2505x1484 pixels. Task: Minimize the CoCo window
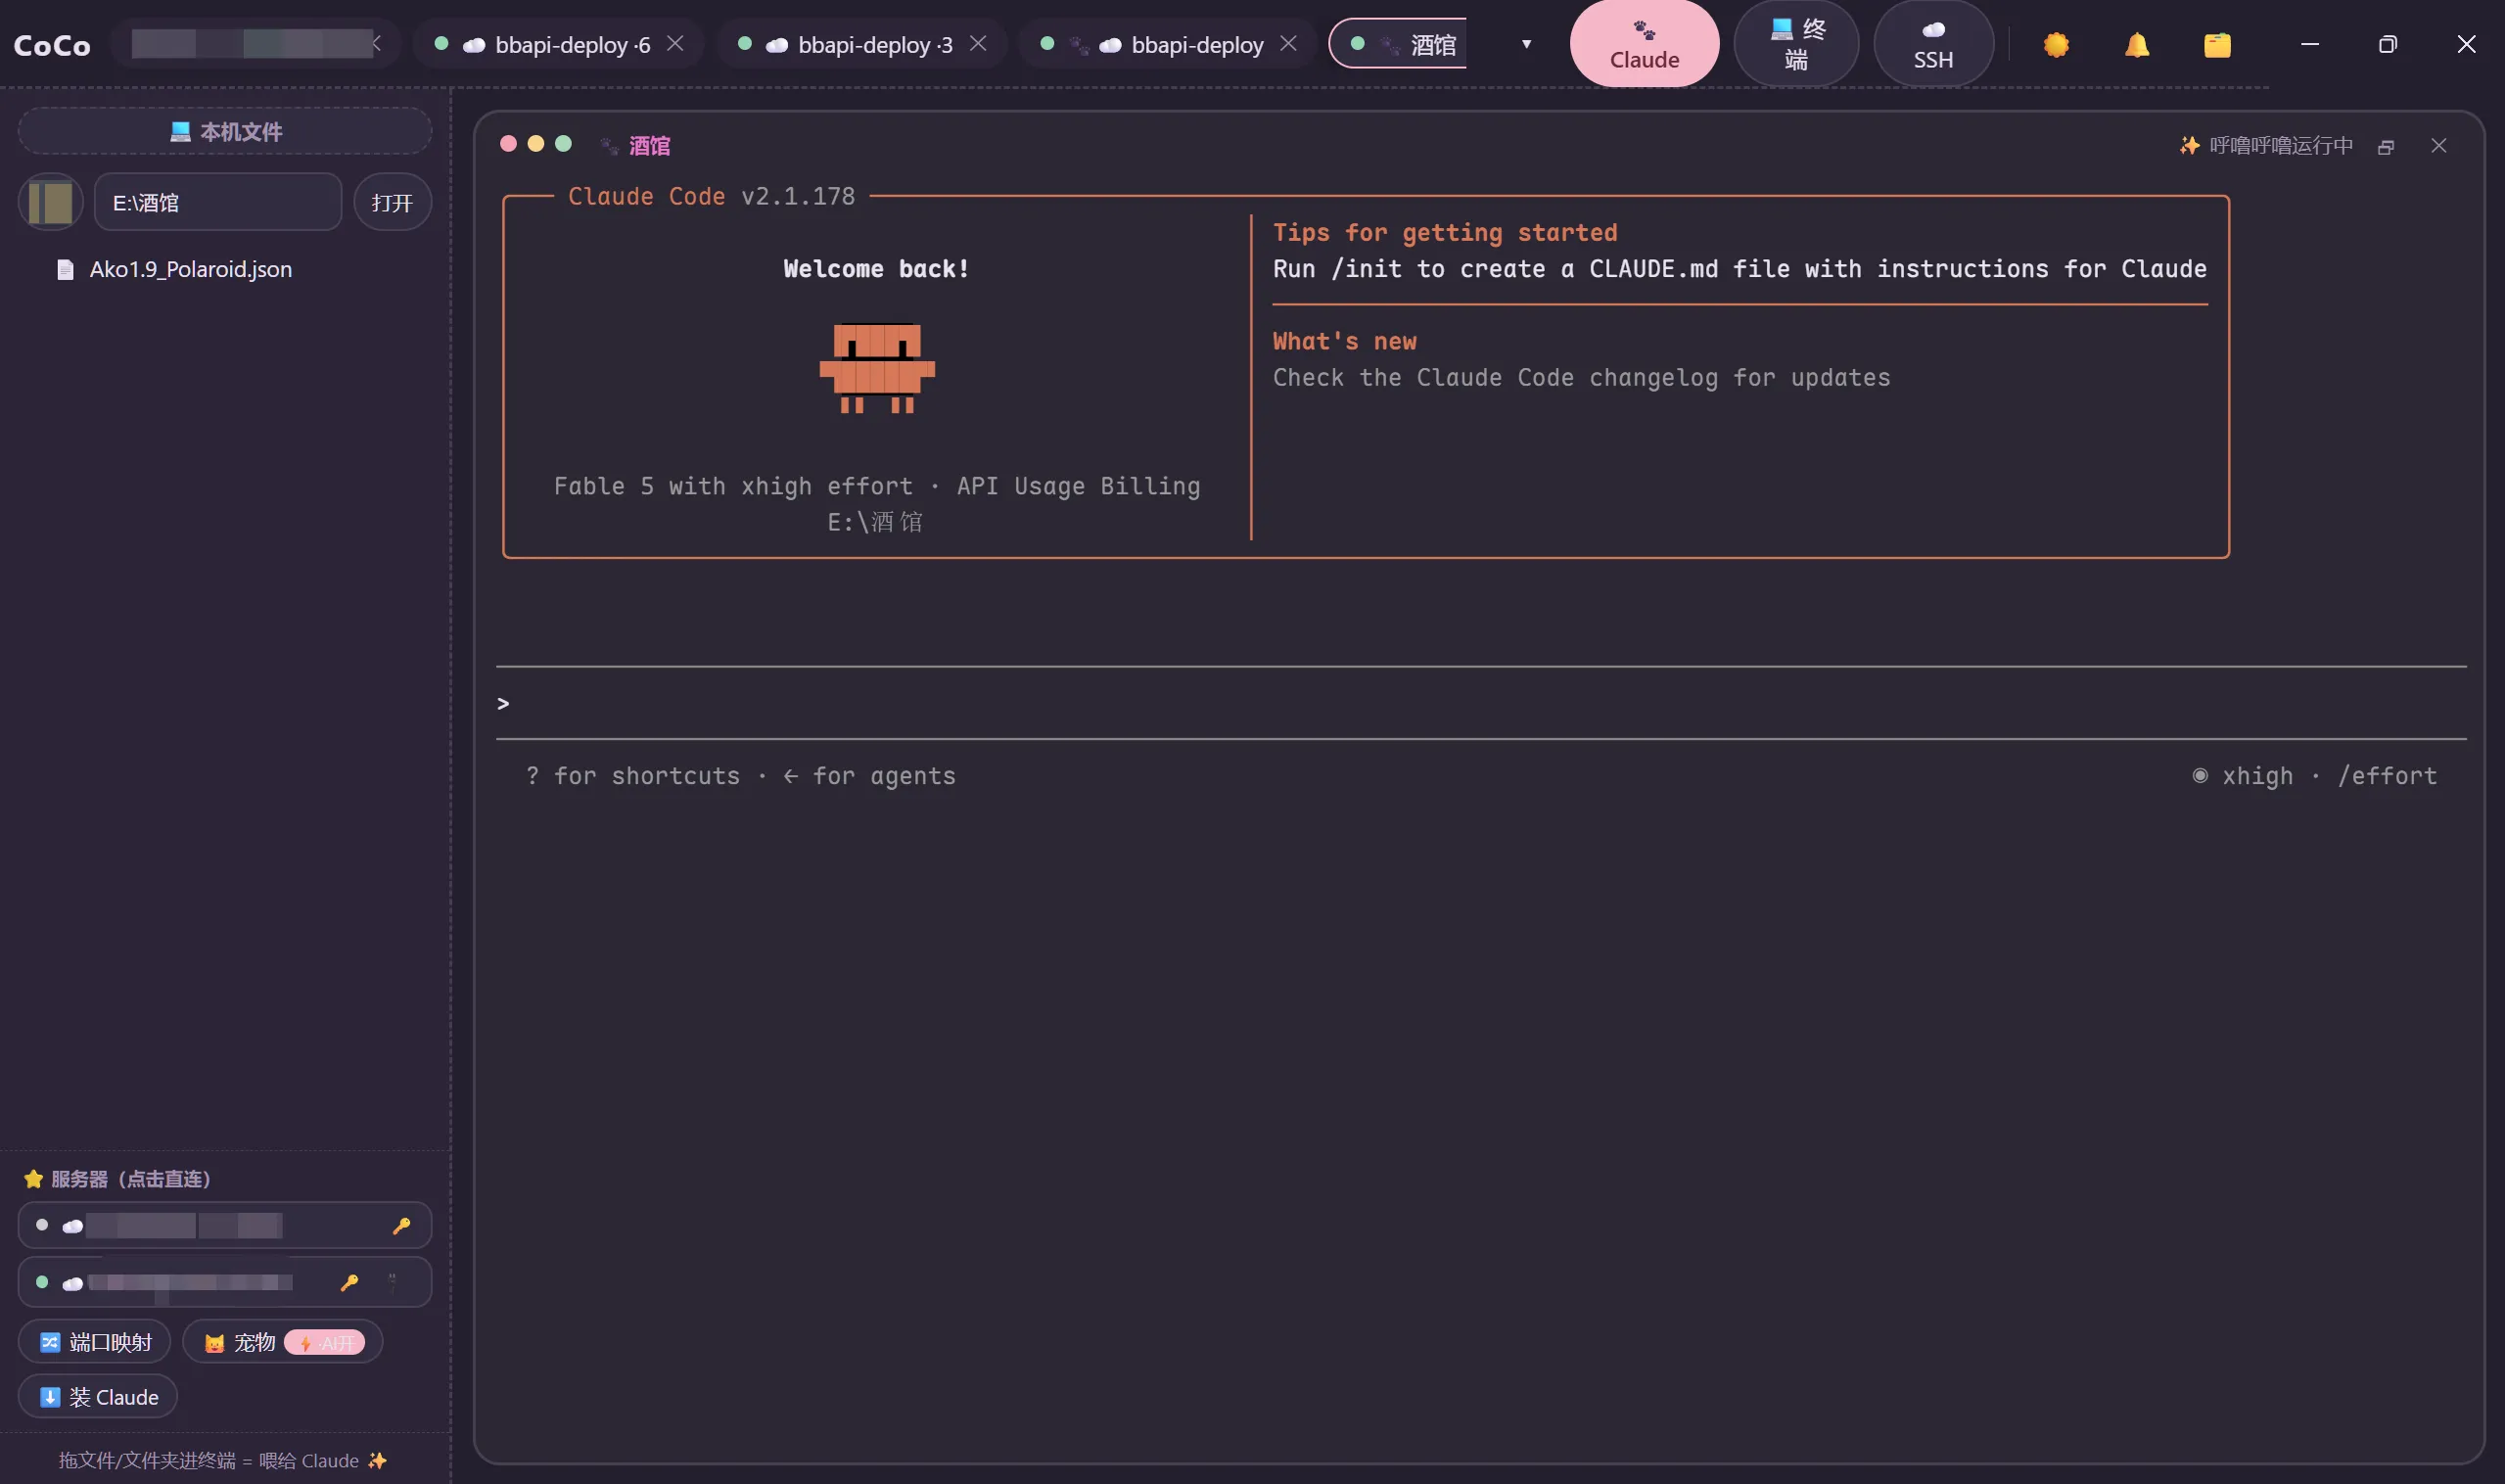2310,44
